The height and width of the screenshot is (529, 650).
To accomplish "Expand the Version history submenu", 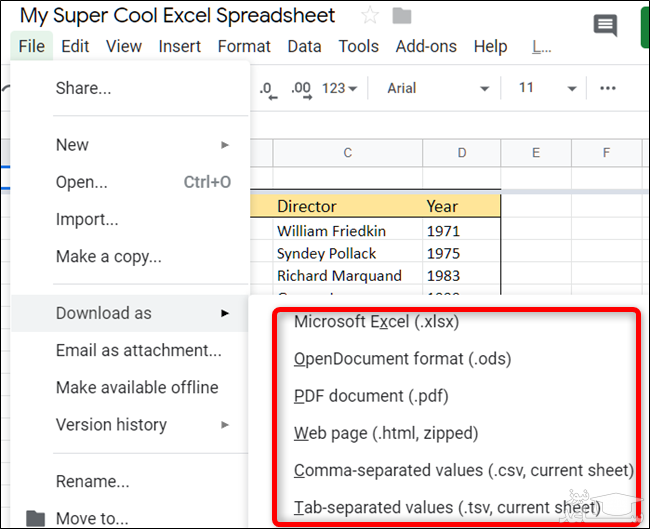I will tap(140, 425).
